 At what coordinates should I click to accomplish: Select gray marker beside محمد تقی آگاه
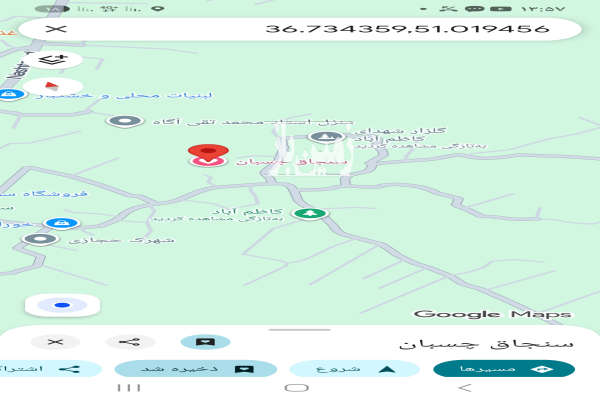click(125, 121)
